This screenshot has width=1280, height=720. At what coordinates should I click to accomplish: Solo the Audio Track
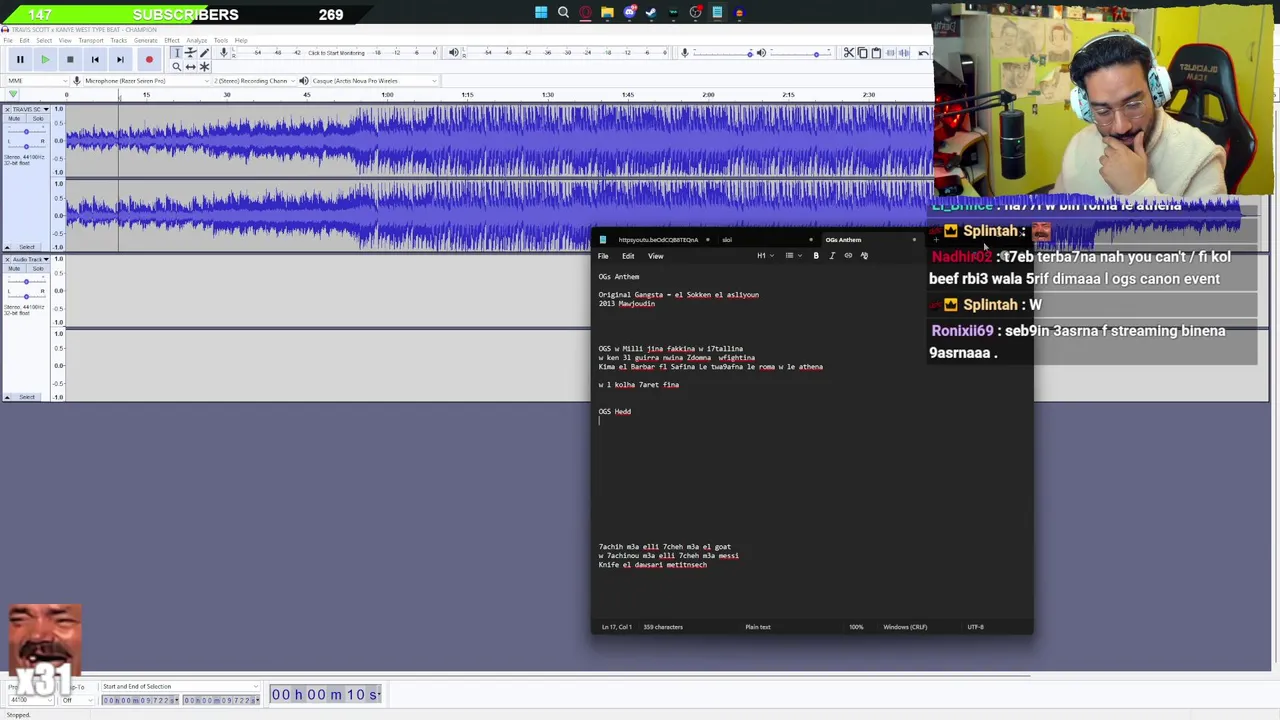(37, 270)
